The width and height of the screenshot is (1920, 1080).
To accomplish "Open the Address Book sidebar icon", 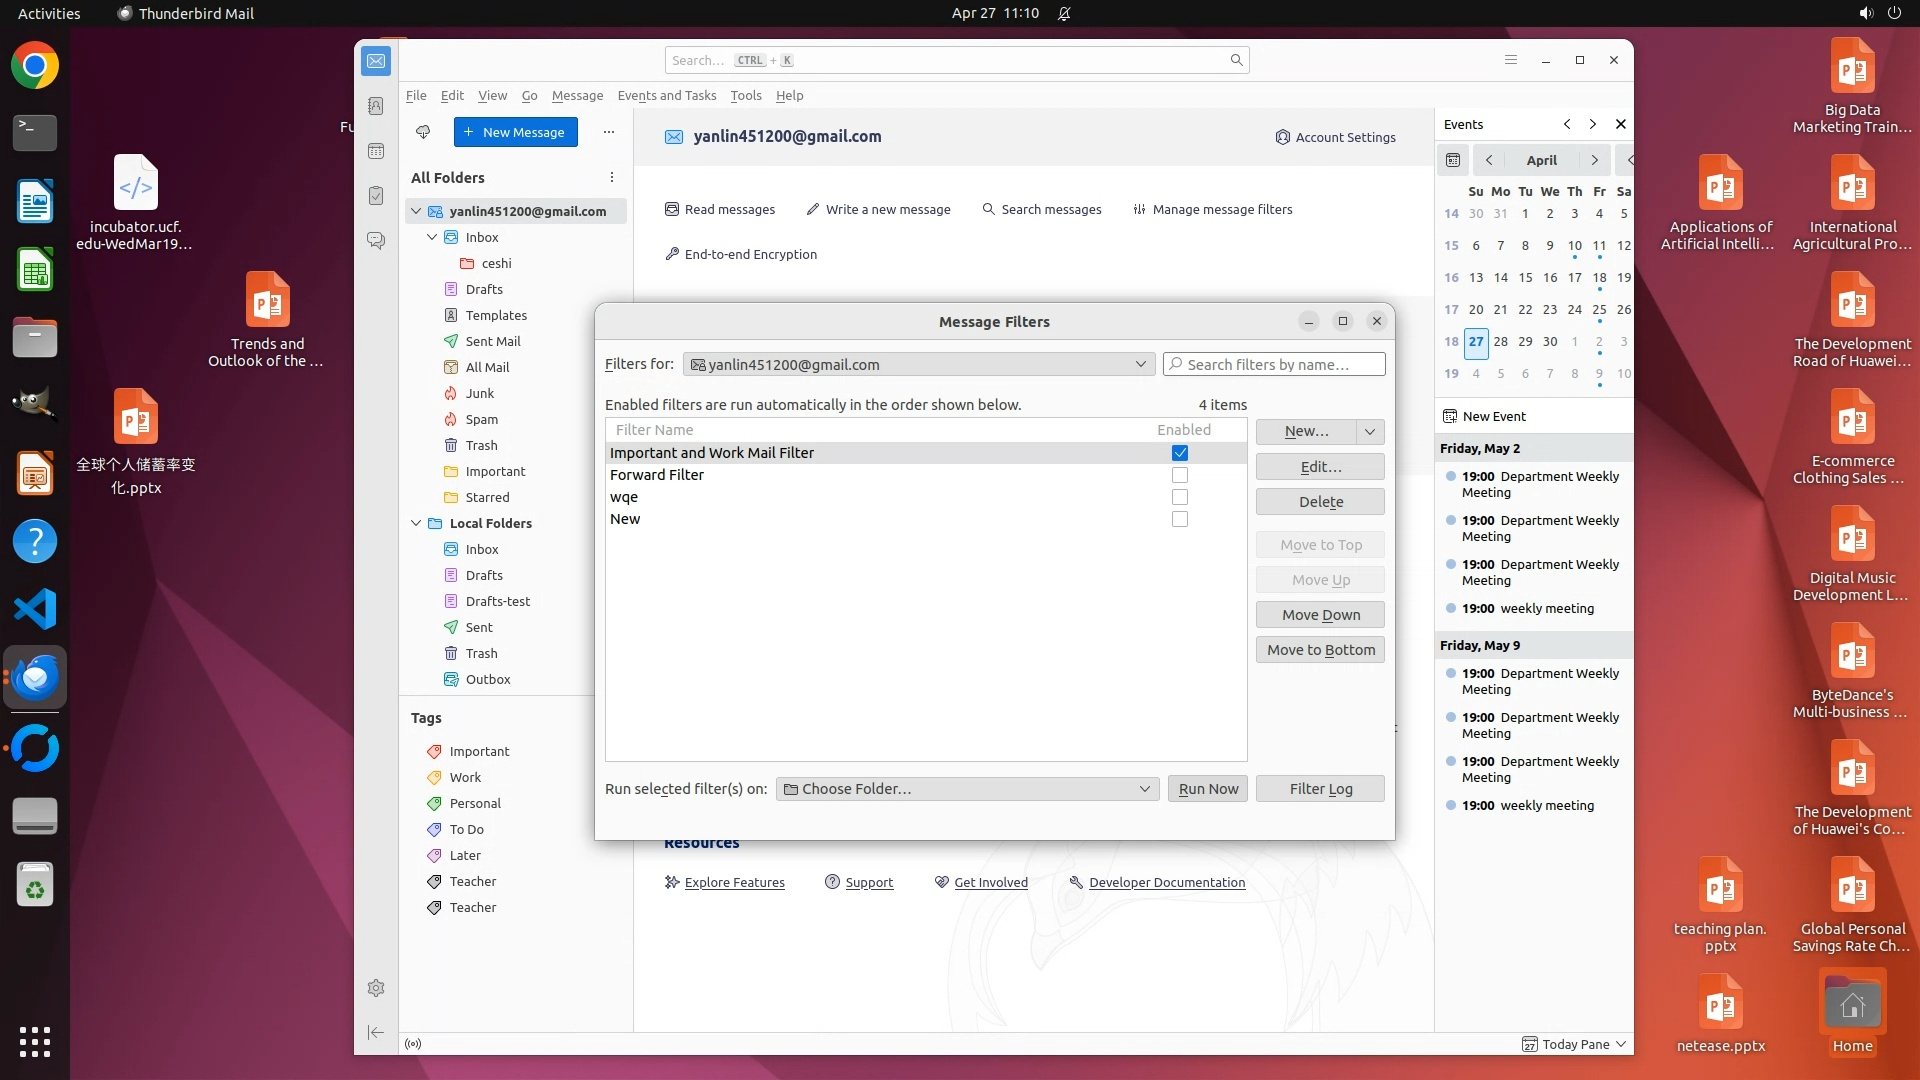I will [376, 106].
